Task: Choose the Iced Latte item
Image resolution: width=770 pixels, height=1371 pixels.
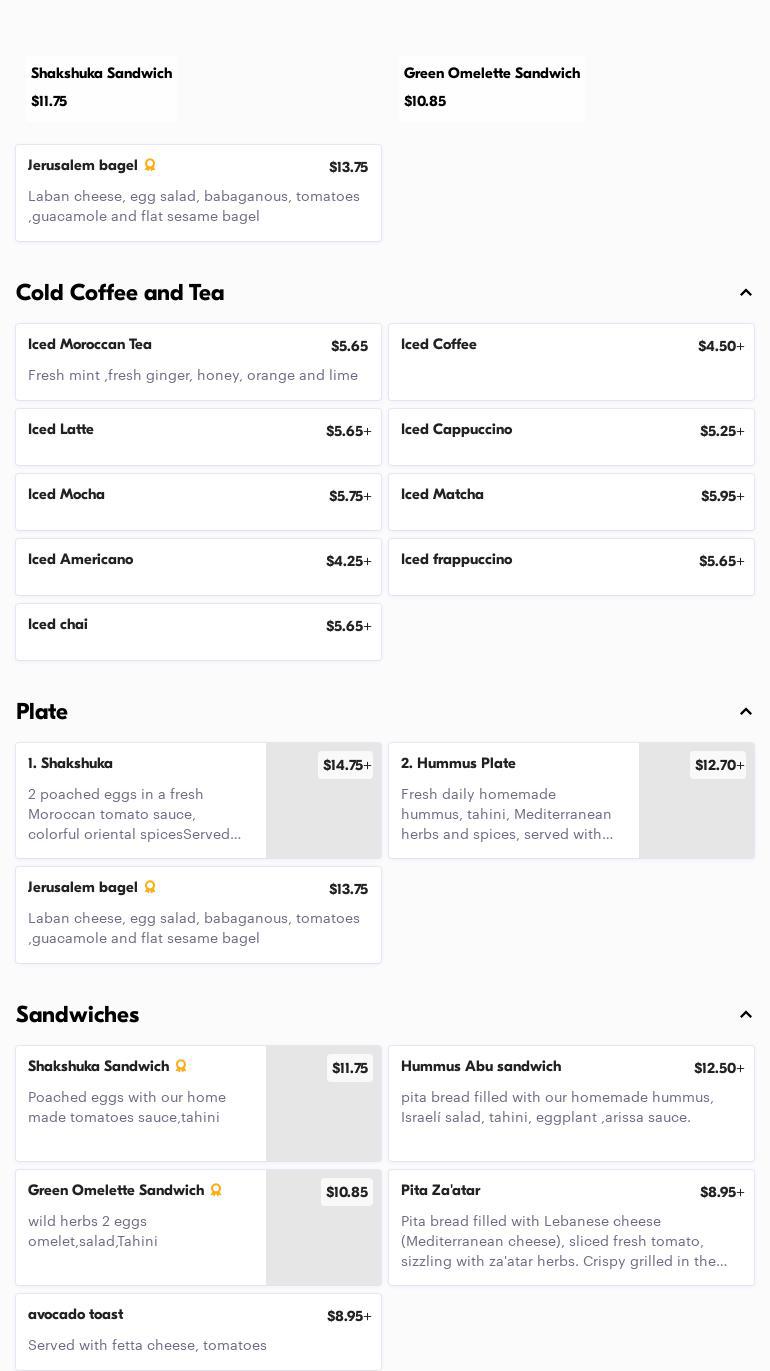Action: 198,436
